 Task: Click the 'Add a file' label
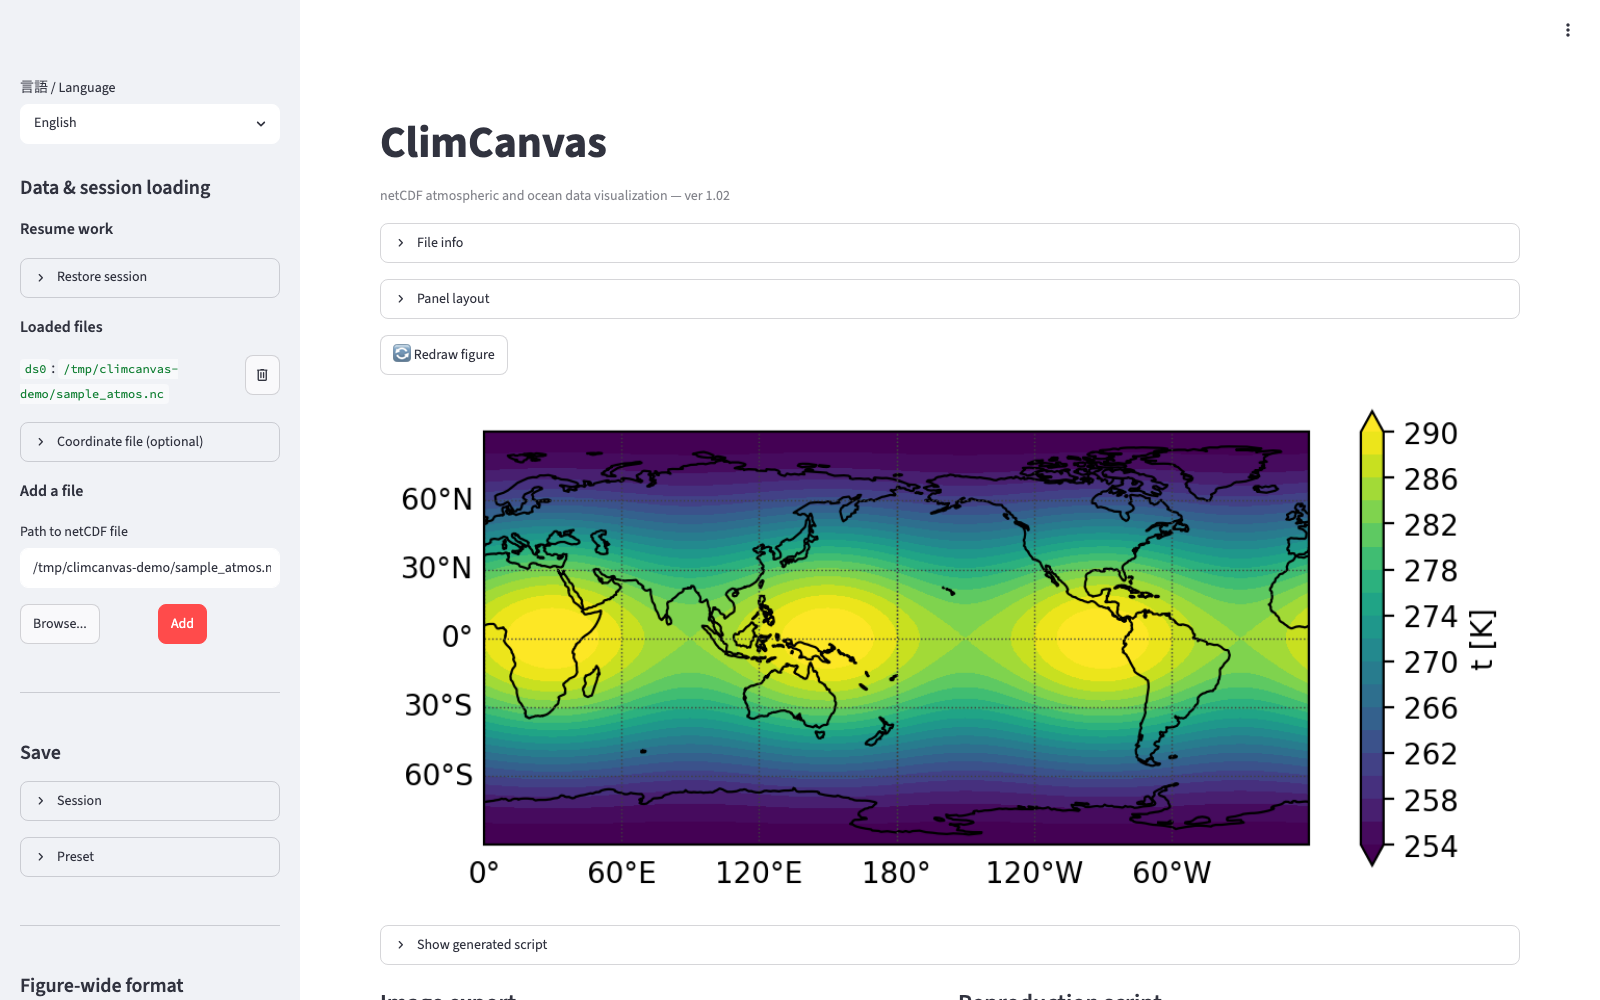(52, 491)
